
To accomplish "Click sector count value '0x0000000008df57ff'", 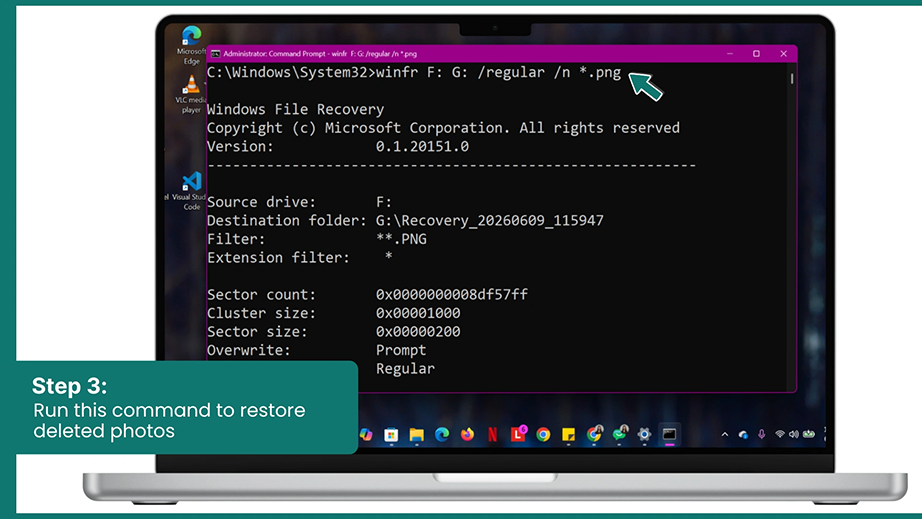I will pyautogui.click(x=452, y=294).
